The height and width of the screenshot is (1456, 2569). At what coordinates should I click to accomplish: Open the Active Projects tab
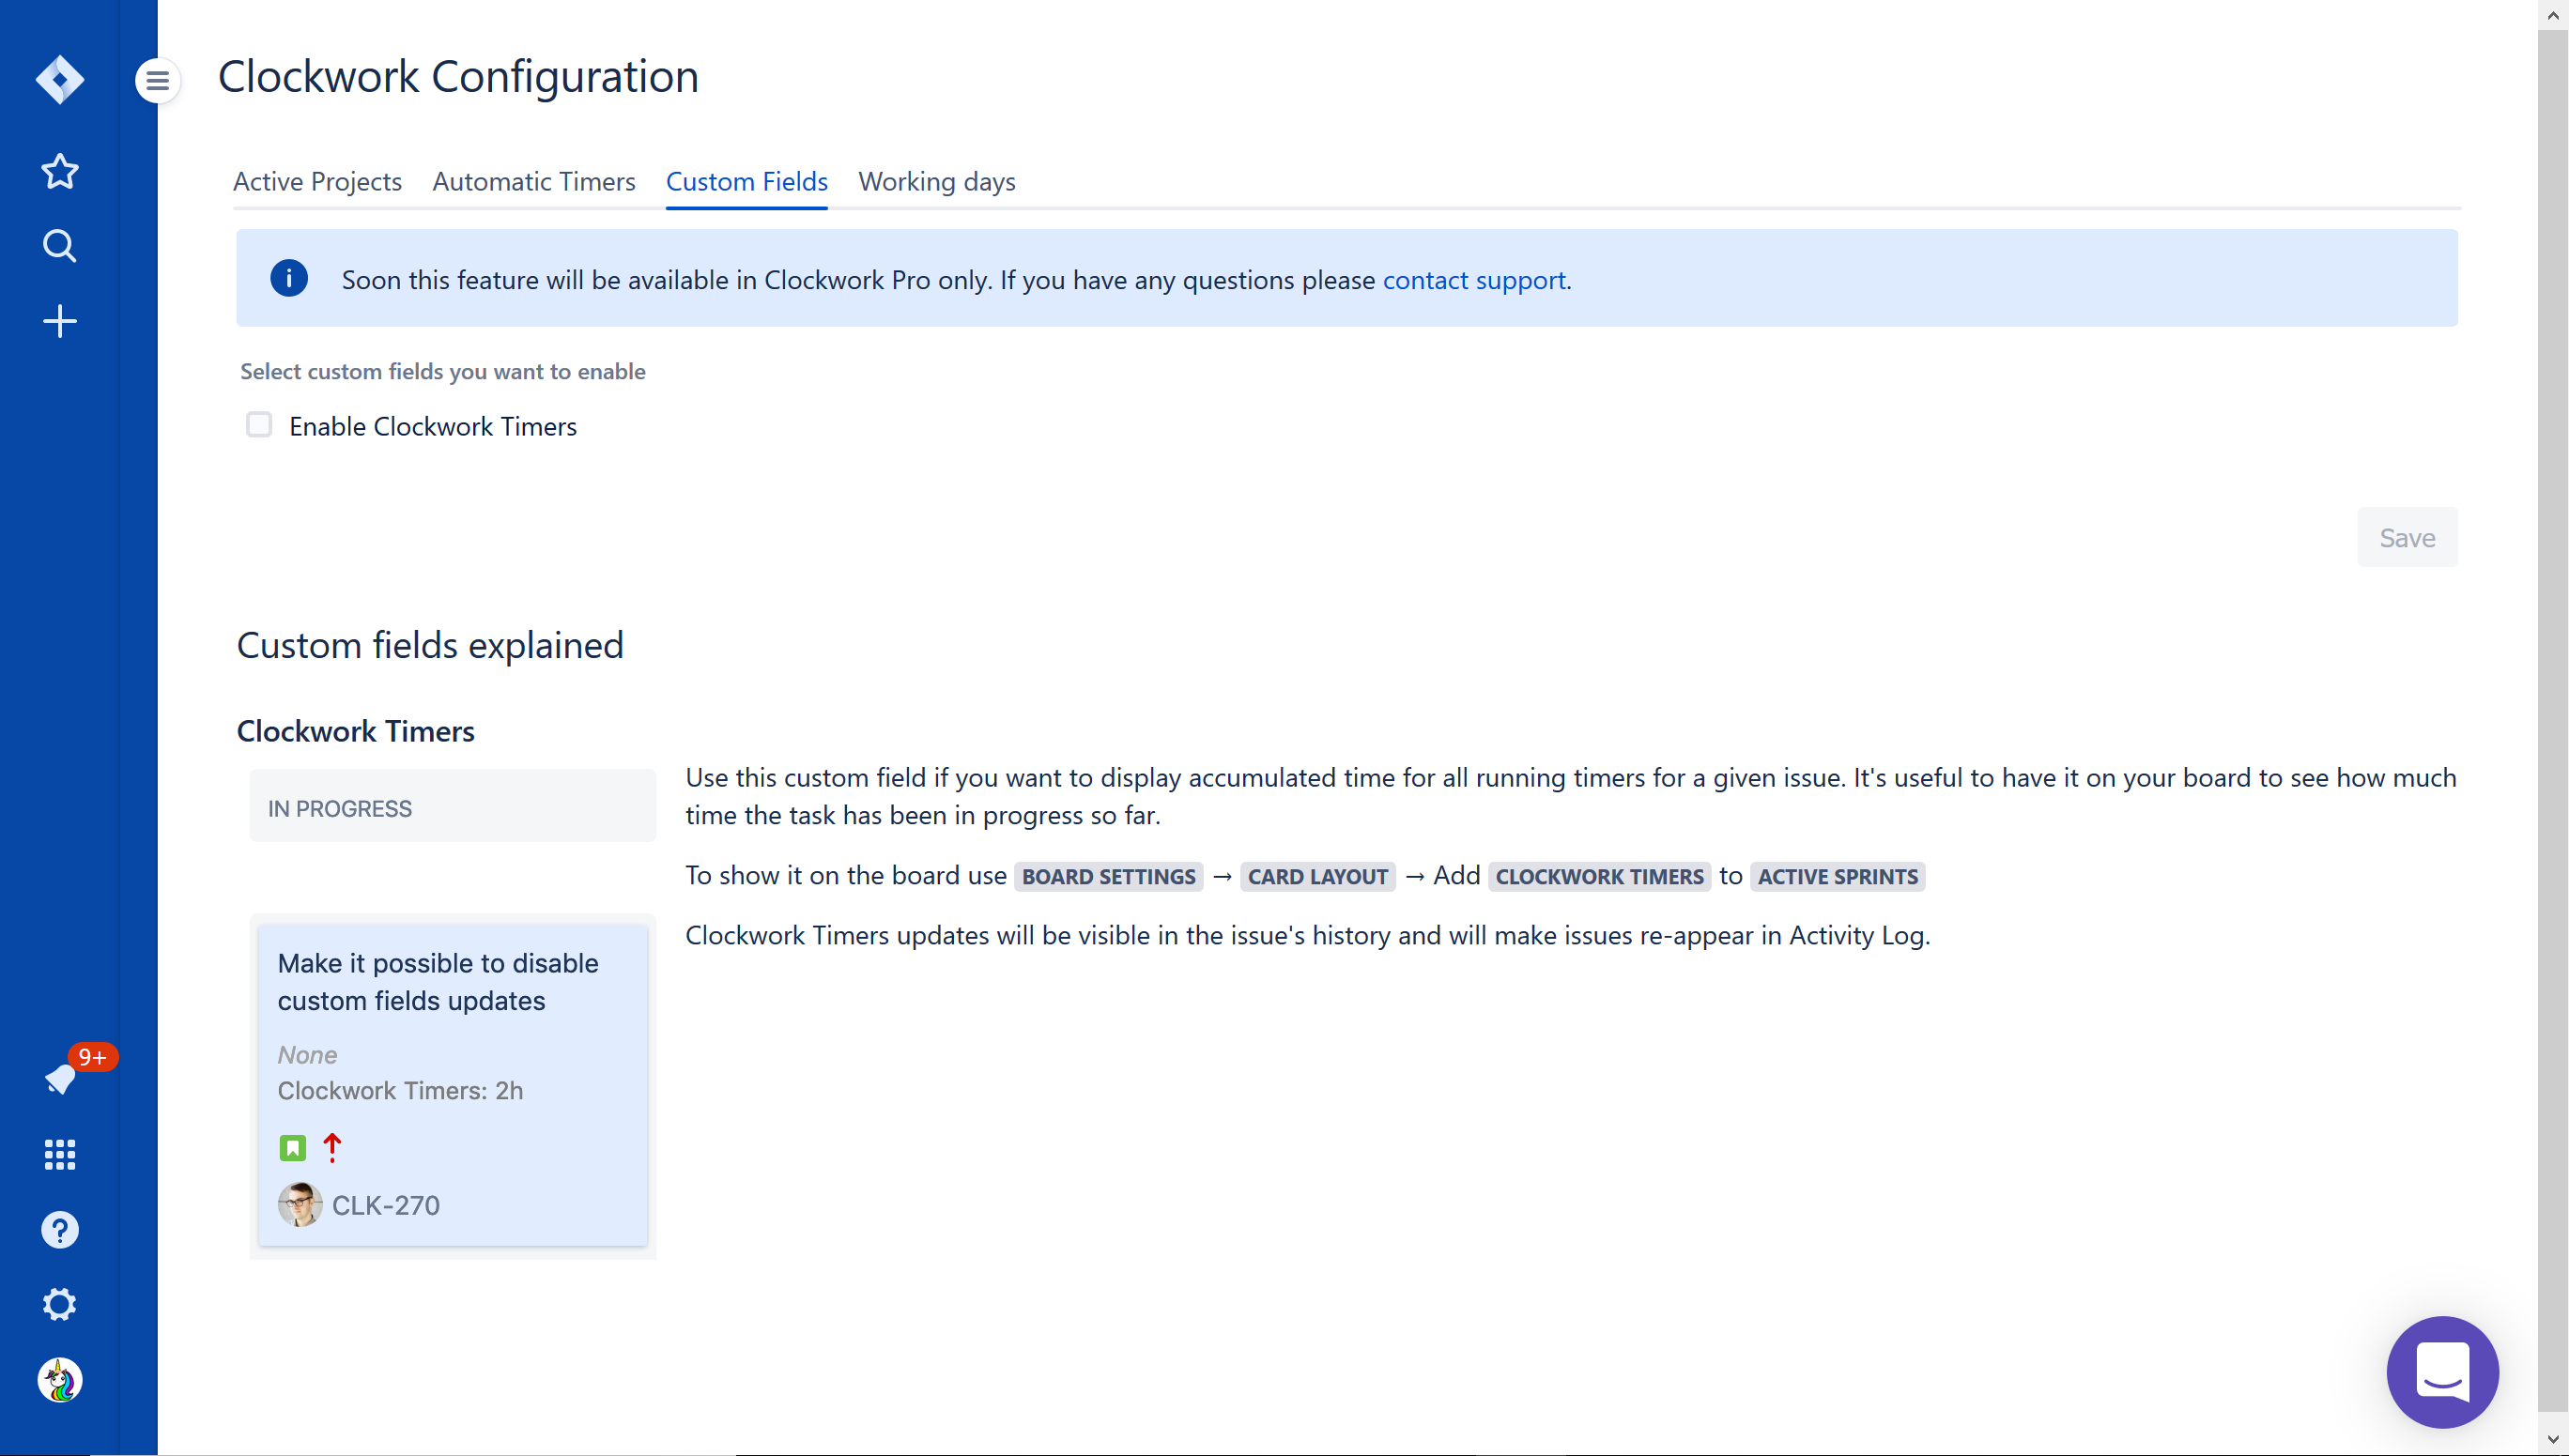point(317,181)
